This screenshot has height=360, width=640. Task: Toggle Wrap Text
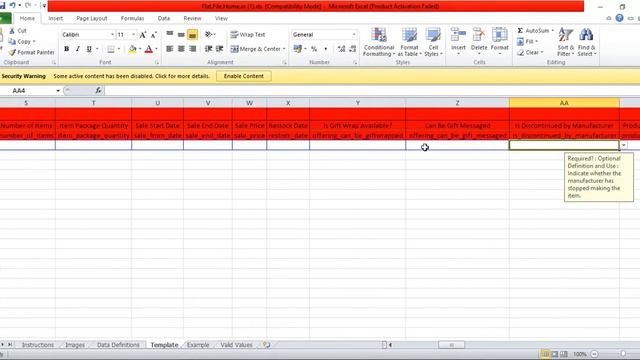click(248, 35)
